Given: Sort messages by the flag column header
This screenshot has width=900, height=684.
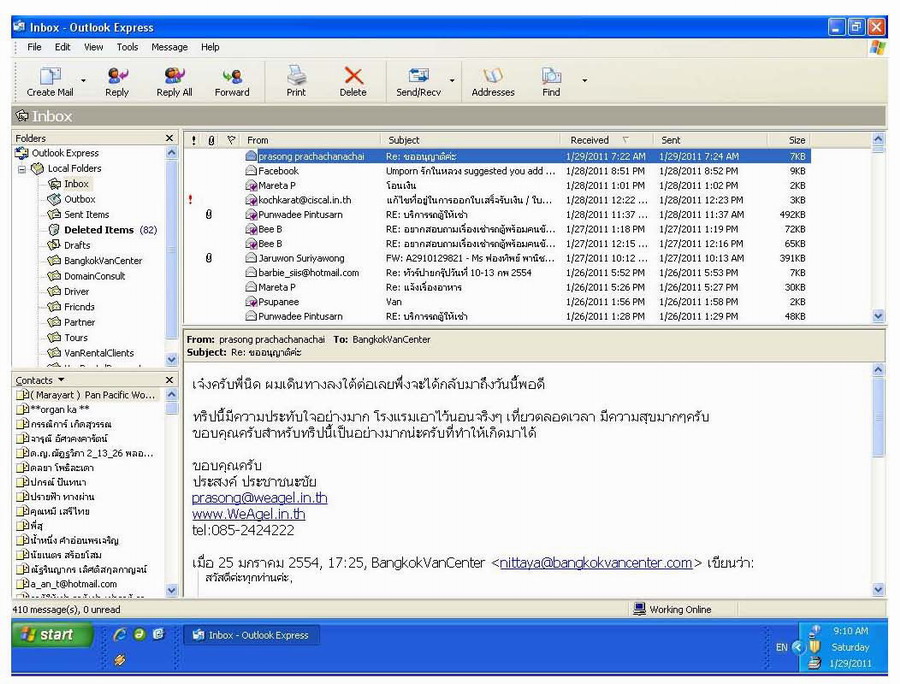Looking at the screenshot, I should point(231,140).
